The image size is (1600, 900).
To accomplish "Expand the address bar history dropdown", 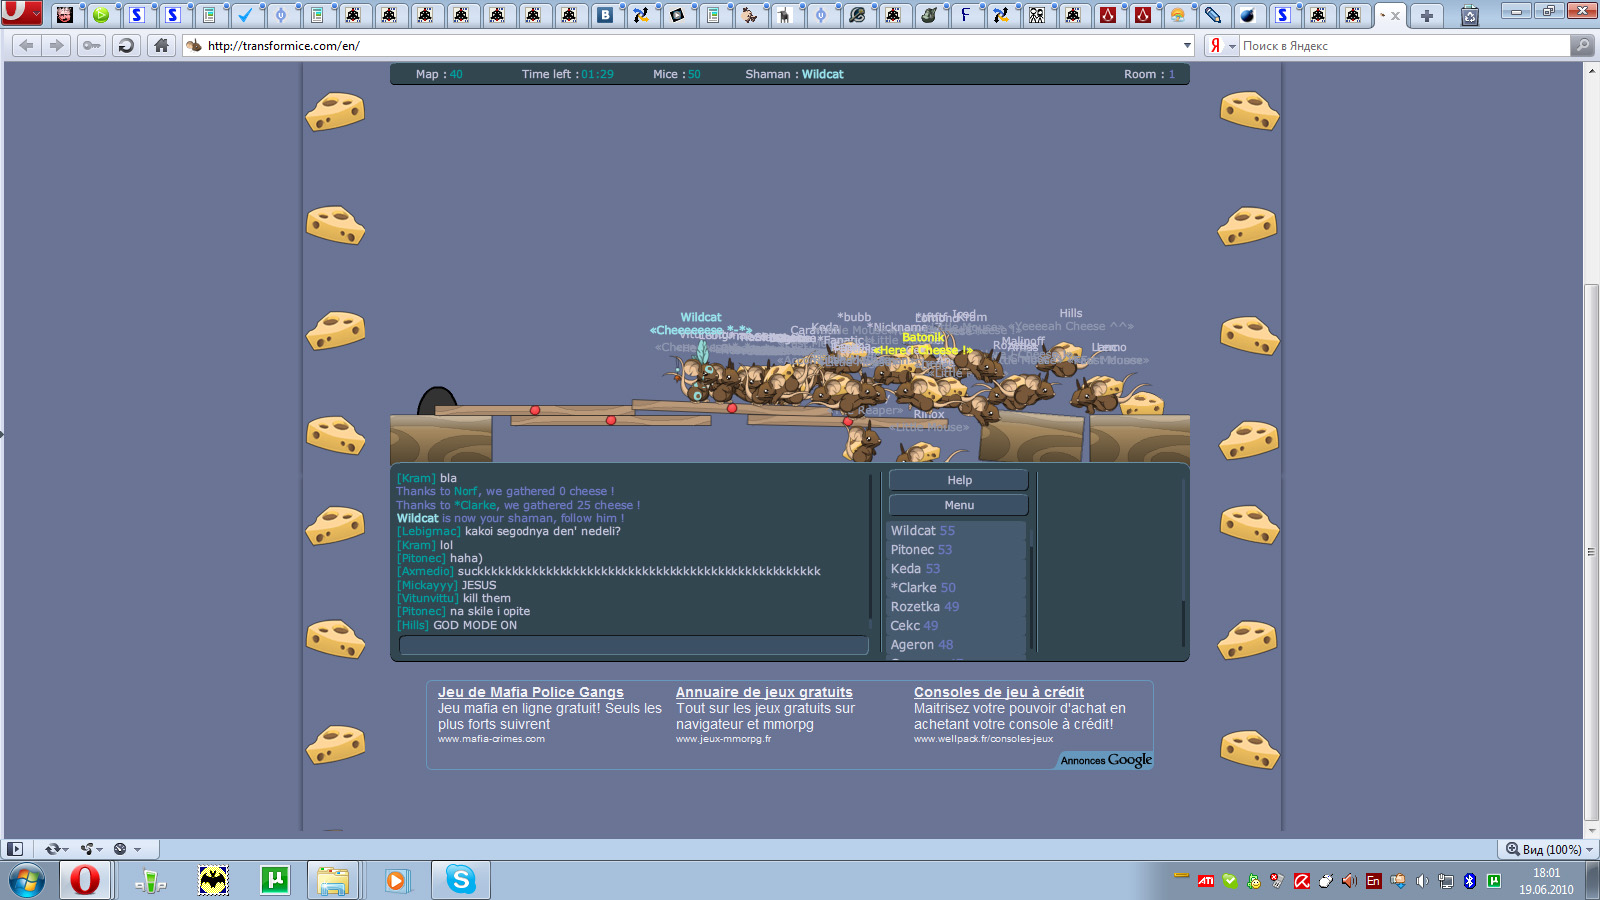I will point(1187,46).
